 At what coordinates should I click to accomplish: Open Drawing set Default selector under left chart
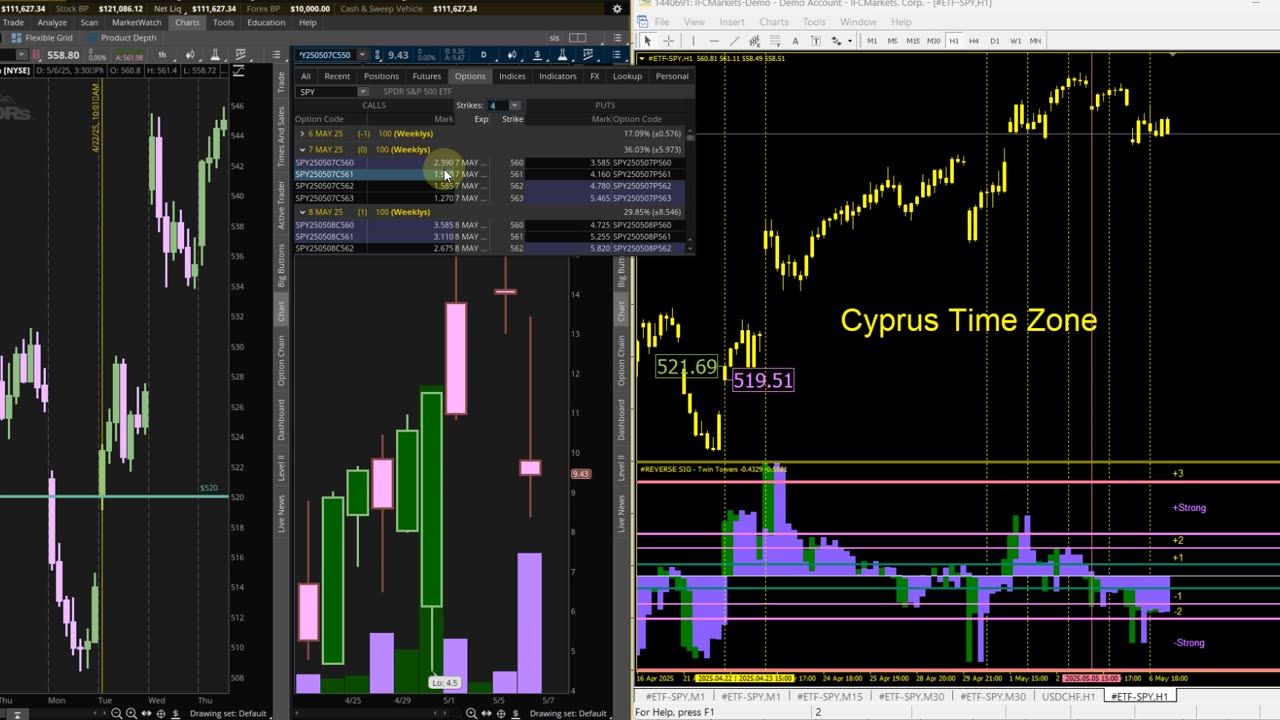coord(228,713)
